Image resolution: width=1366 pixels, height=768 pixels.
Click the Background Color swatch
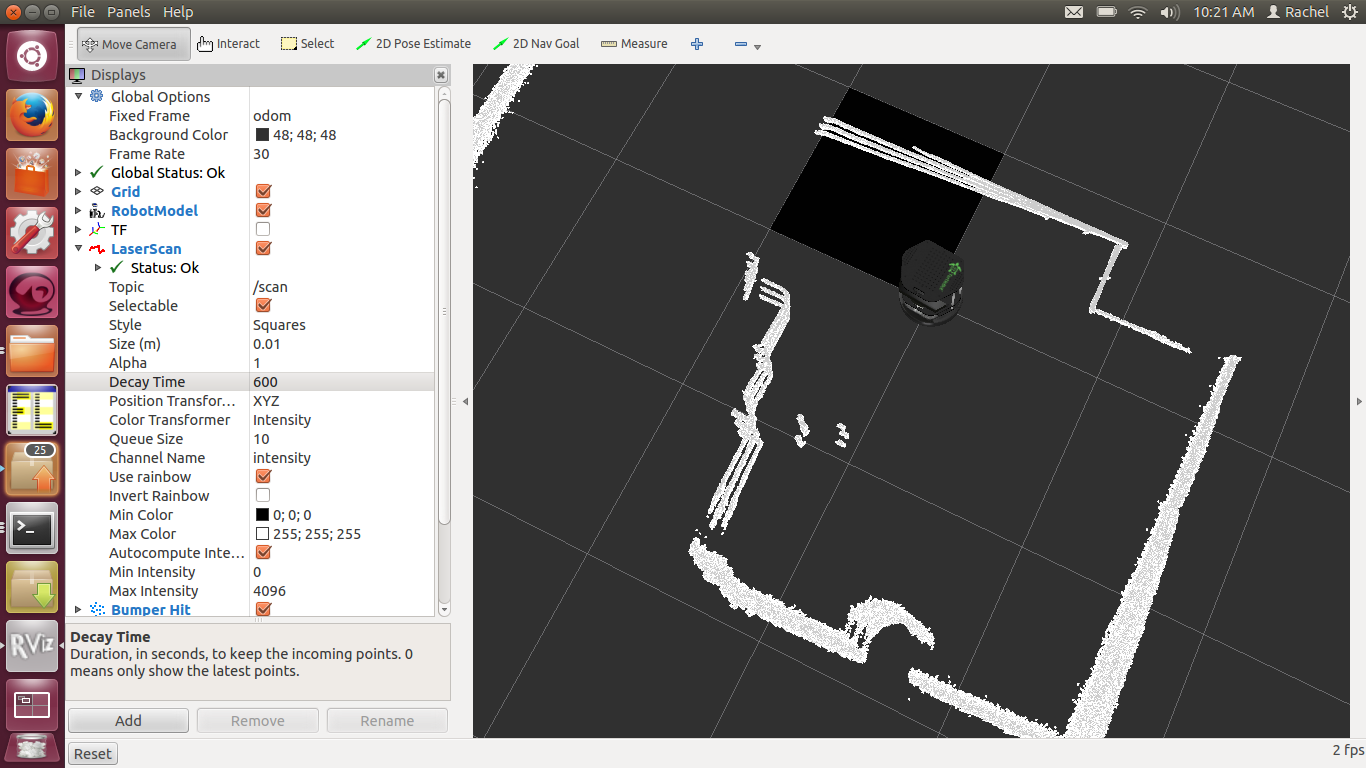click(262, 134)
